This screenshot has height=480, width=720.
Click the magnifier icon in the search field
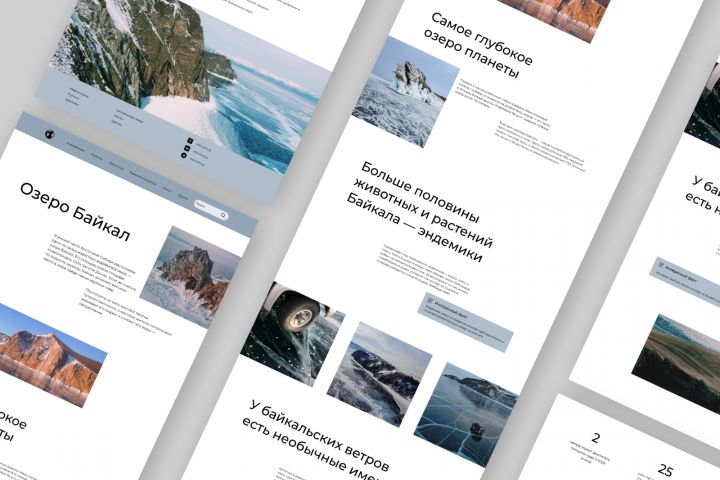(223, 215)
